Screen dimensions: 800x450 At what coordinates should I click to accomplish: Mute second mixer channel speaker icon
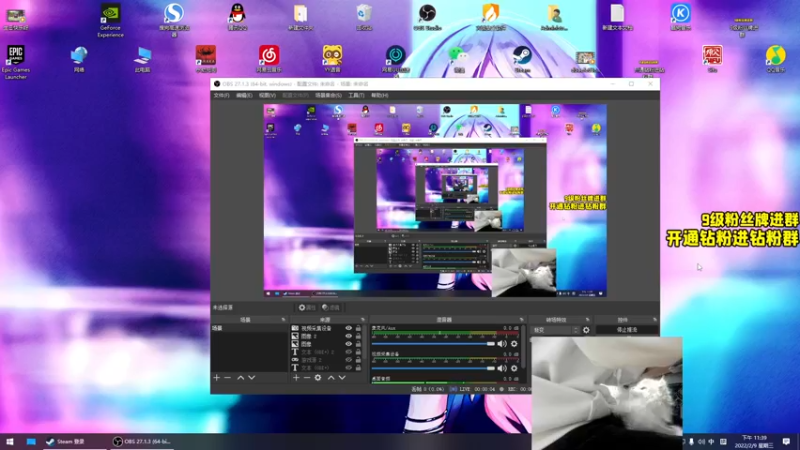click(502, 368)
